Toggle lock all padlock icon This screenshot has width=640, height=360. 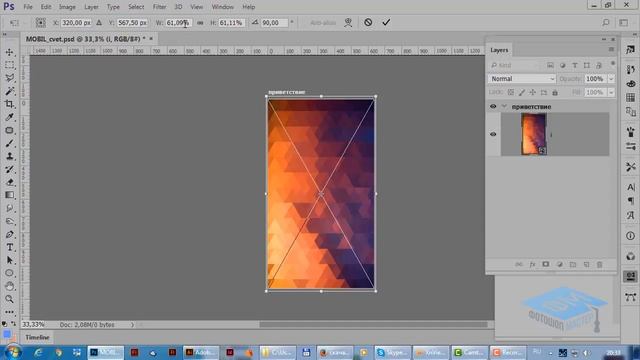[555, 93]
